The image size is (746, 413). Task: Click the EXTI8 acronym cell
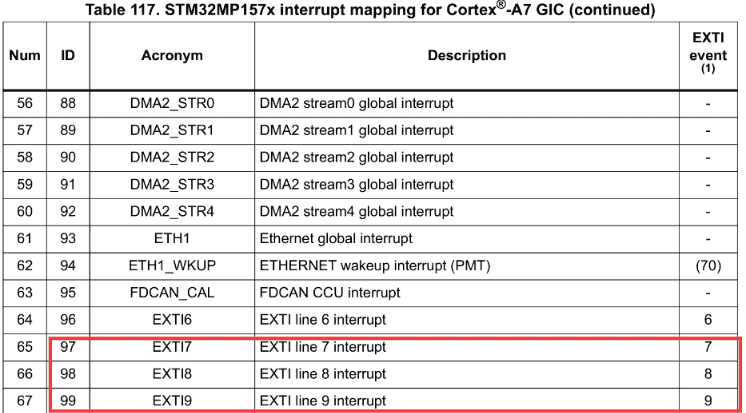pyautogui.click(x=172, y=374)
